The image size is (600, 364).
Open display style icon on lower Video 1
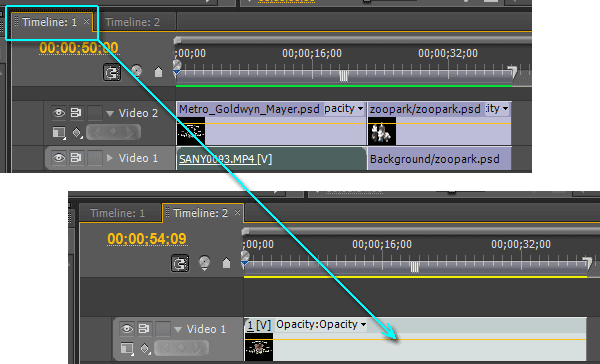point(127,348)
